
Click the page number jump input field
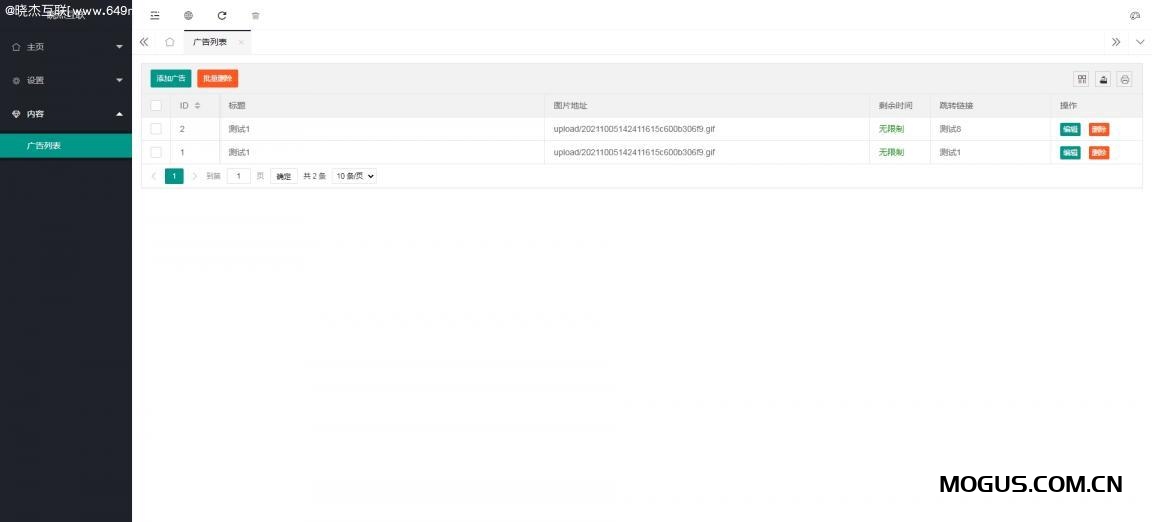pos(239,176)
